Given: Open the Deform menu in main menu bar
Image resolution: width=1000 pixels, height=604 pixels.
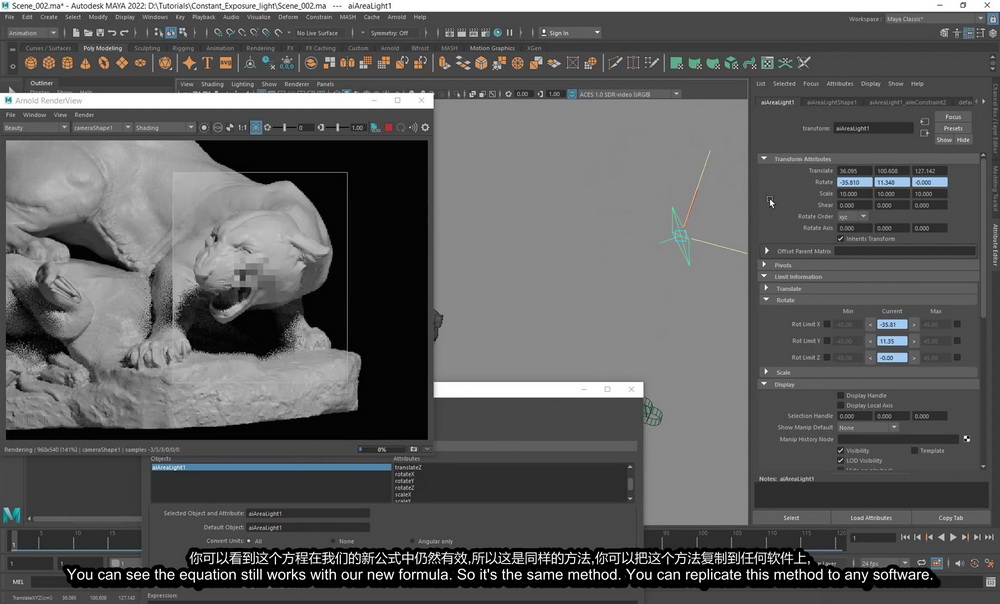Looking at the screenshot, I should tap(288, 17).
